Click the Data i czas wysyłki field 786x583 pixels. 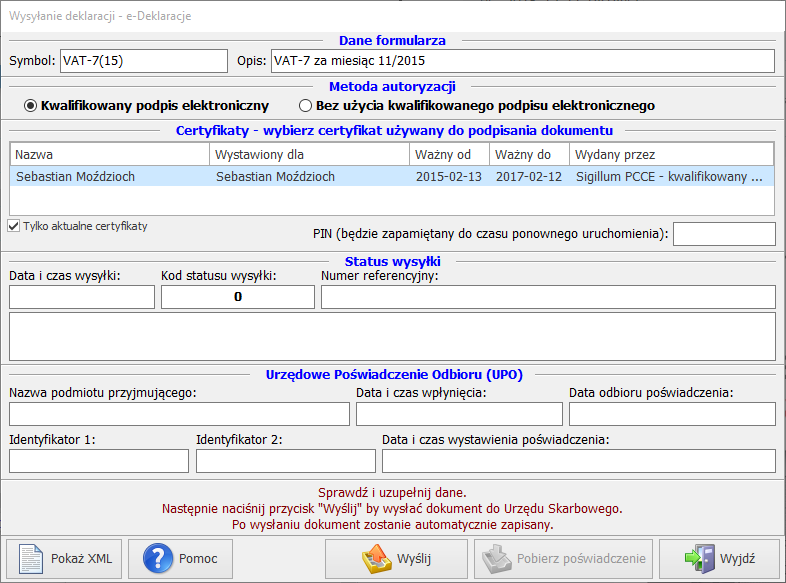(x=82, y=297)
